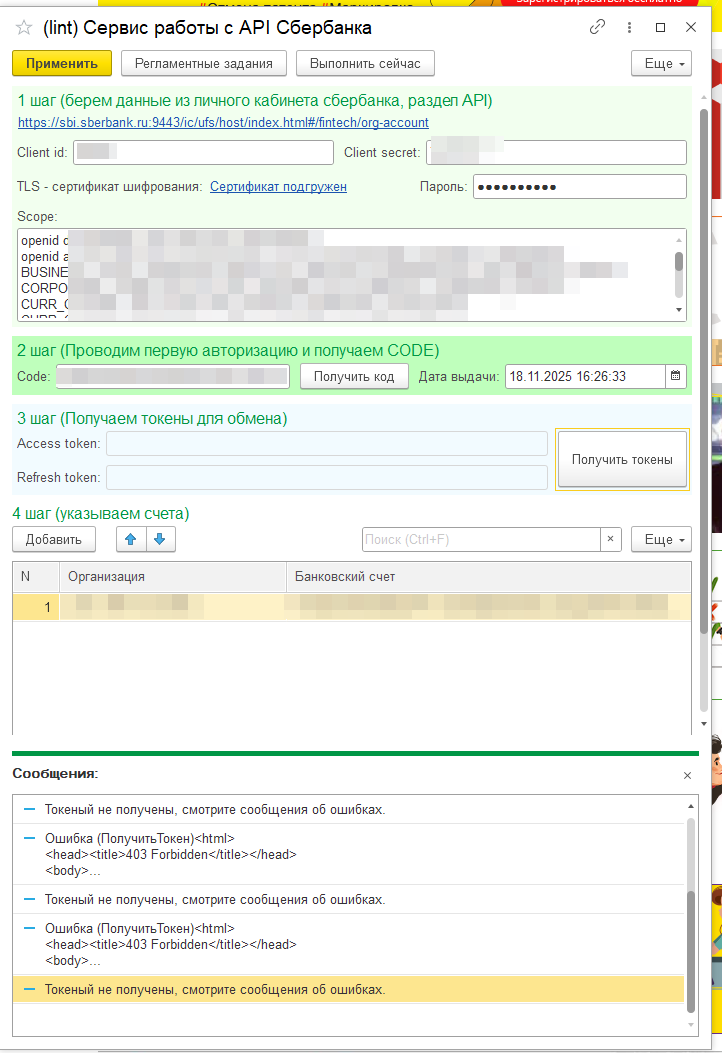Open the three-dot form menu
722x1053 pixels.
point(629,28)
